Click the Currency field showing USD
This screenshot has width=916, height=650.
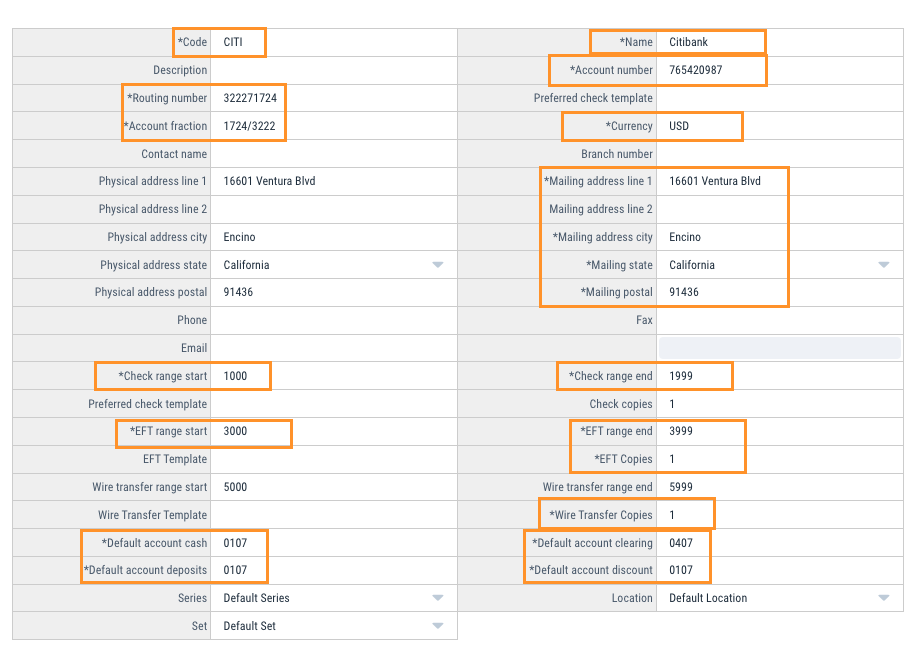[700, 126]
